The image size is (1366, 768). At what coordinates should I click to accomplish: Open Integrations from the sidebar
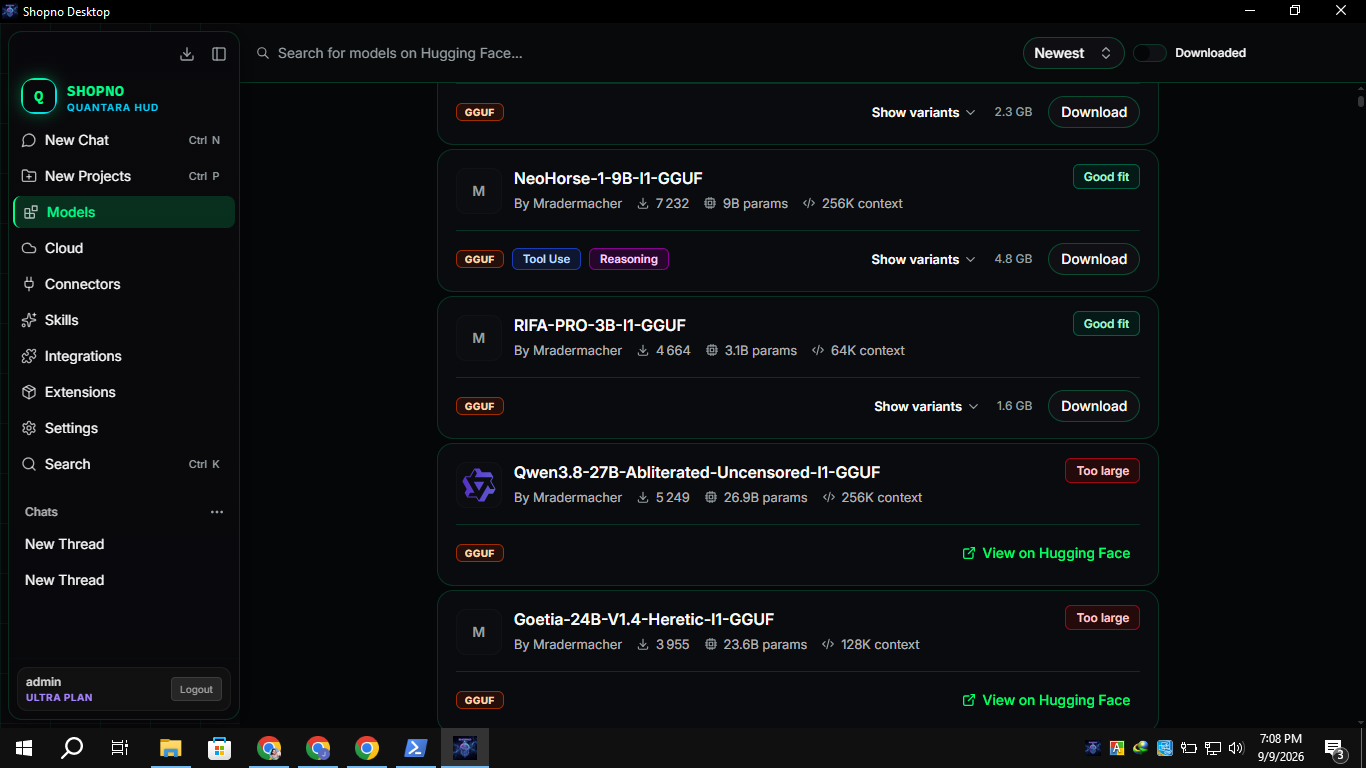(124, 356)
